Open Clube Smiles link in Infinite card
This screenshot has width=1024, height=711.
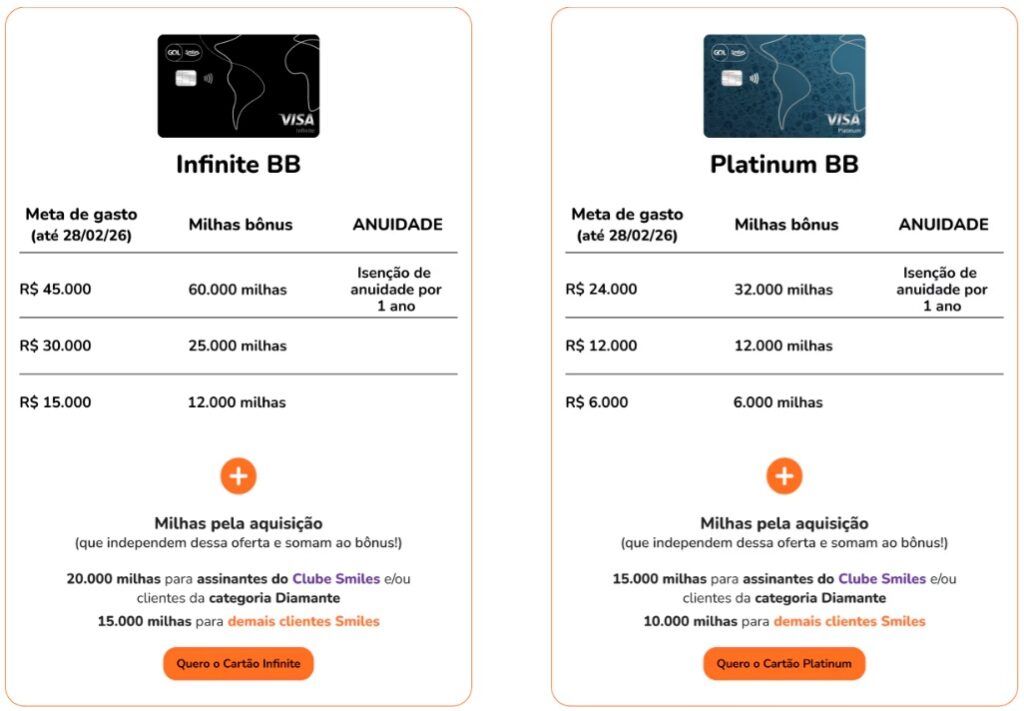(336, 579)
